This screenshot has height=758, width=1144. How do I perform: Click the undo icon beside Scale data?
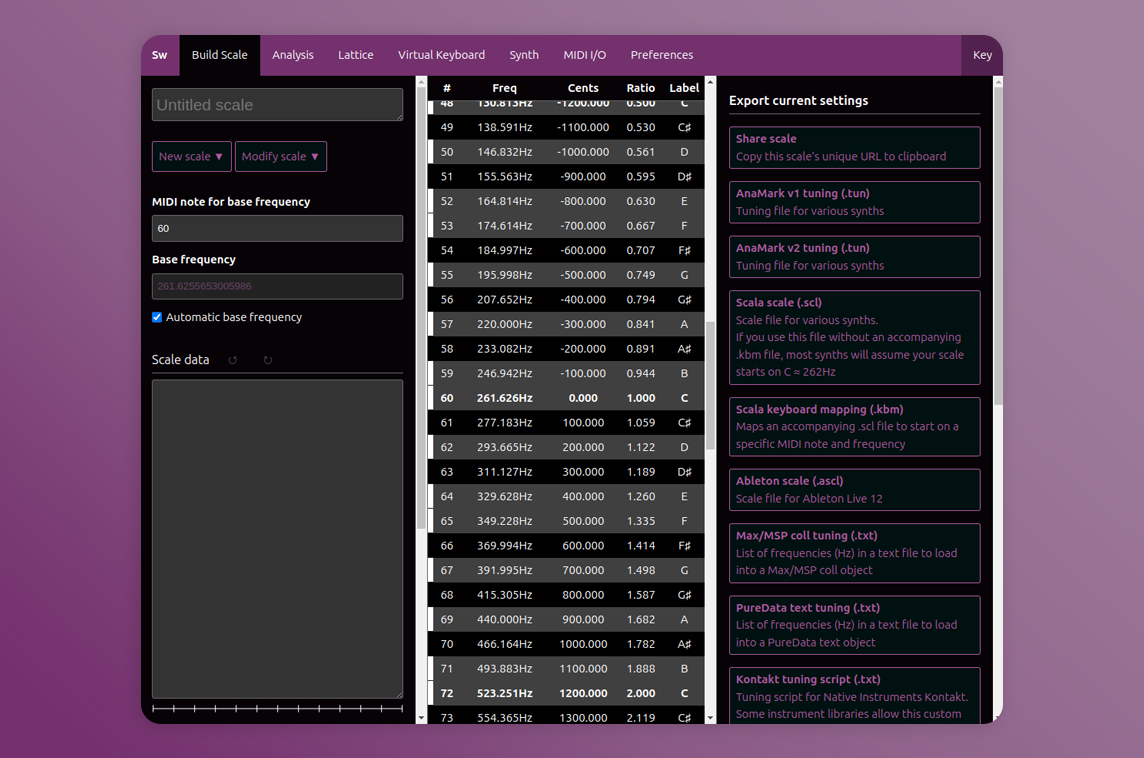[233, 360]
